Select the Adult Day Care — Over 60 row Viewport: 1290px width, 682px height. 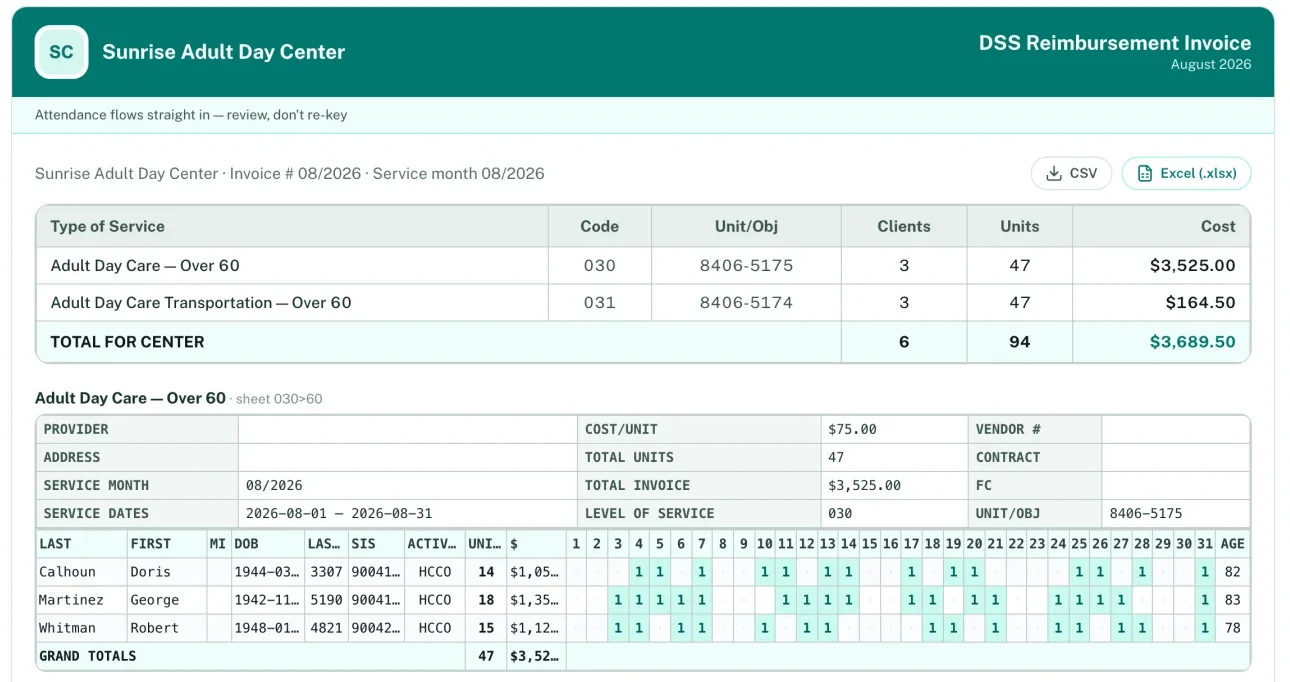[x=643, y=265]
